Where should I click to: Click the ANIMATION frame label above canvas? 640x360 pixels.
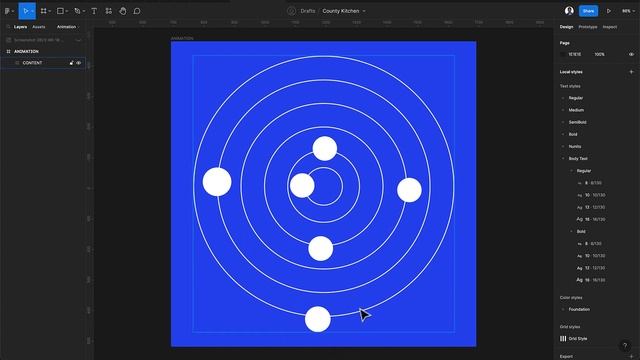point(182,38)
